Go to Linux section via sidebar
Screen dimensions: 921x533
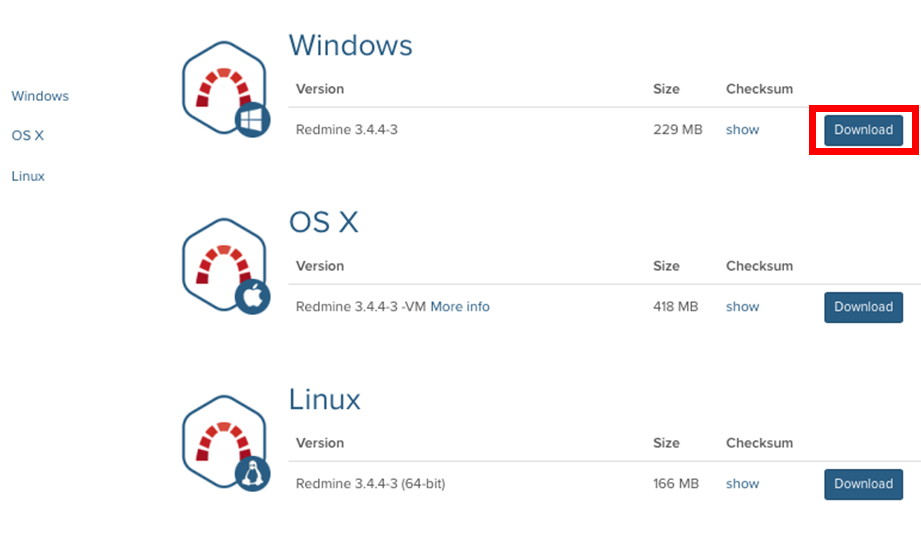click(28, 176)
